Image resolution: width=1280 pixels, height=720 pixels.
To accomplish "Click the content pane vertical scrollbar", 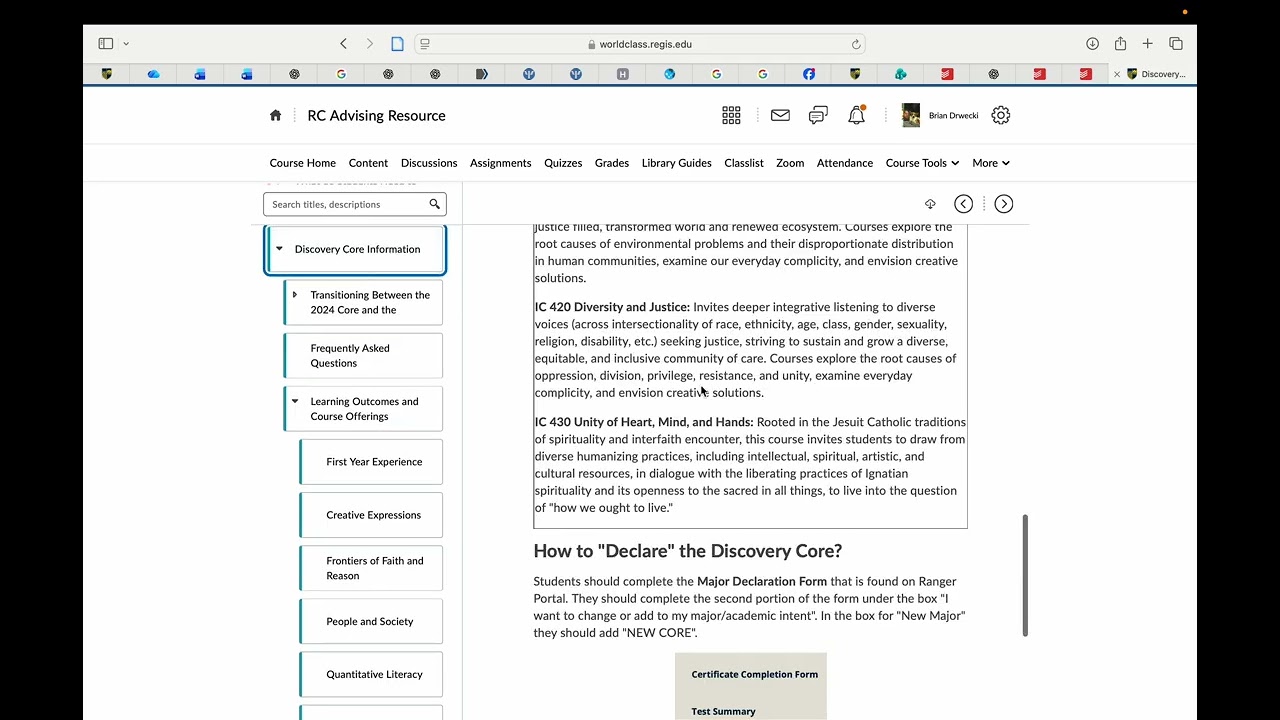I will pyautogui.click(x=1025, y=575).
